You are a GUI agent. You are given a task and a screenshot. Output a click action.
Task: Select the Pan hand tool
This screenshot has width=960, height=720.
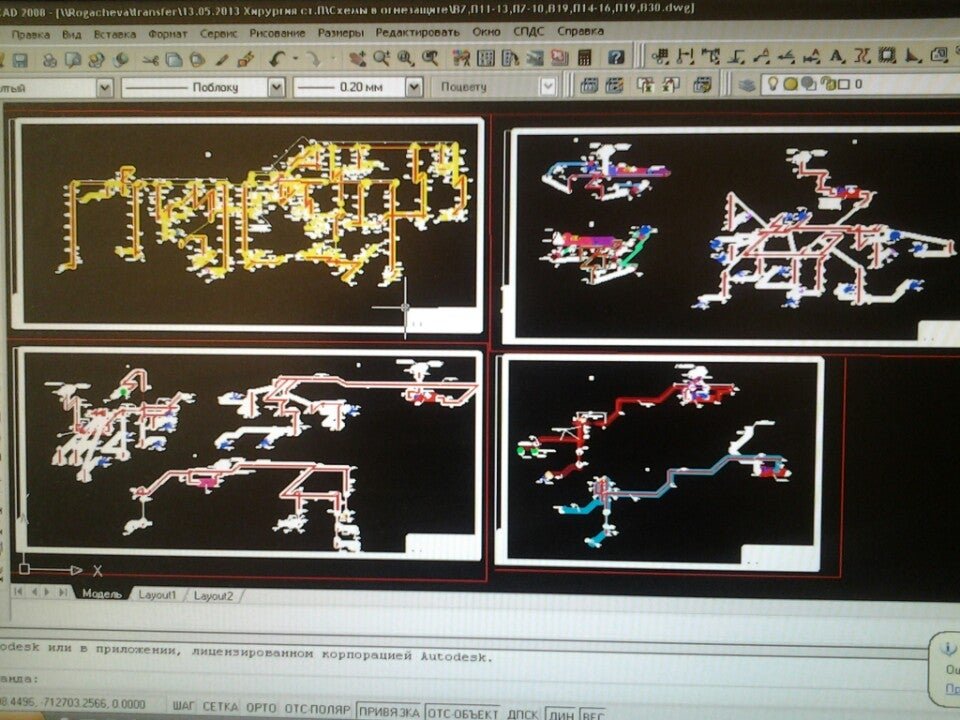[355, 59]
